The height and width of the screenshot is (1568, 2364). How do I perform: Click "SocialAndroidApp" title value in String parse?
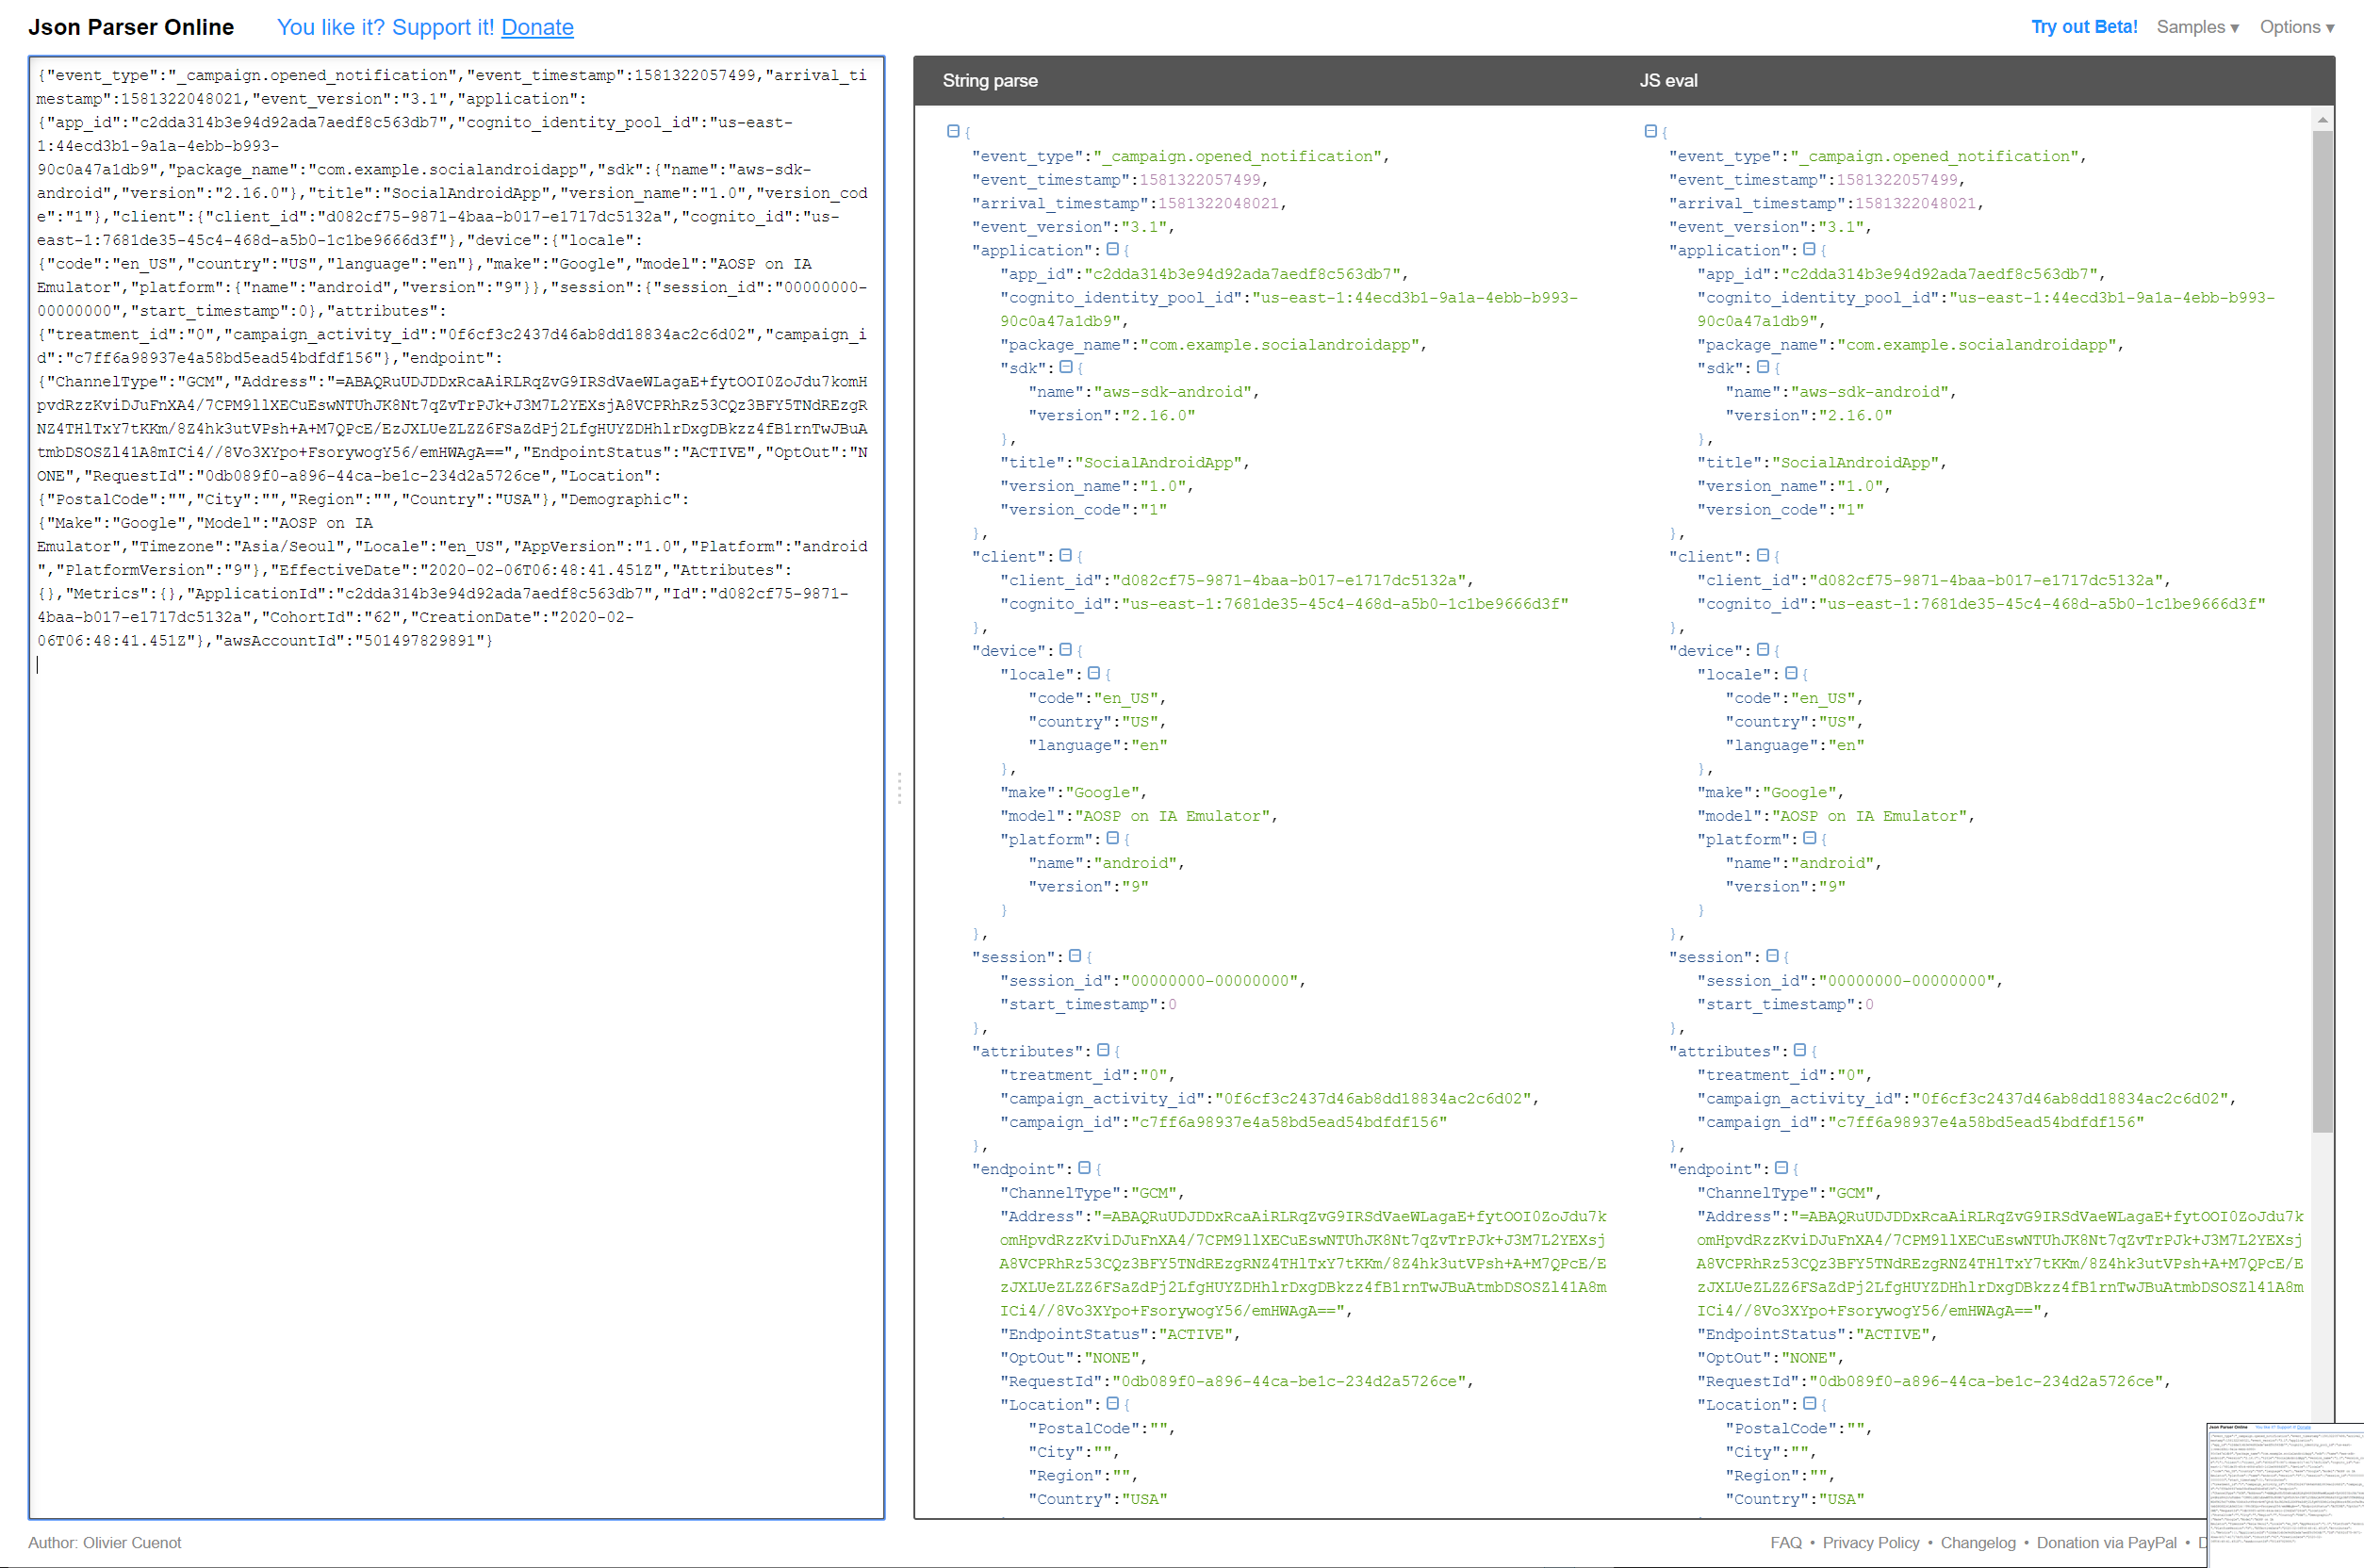tap(1157, 463)
